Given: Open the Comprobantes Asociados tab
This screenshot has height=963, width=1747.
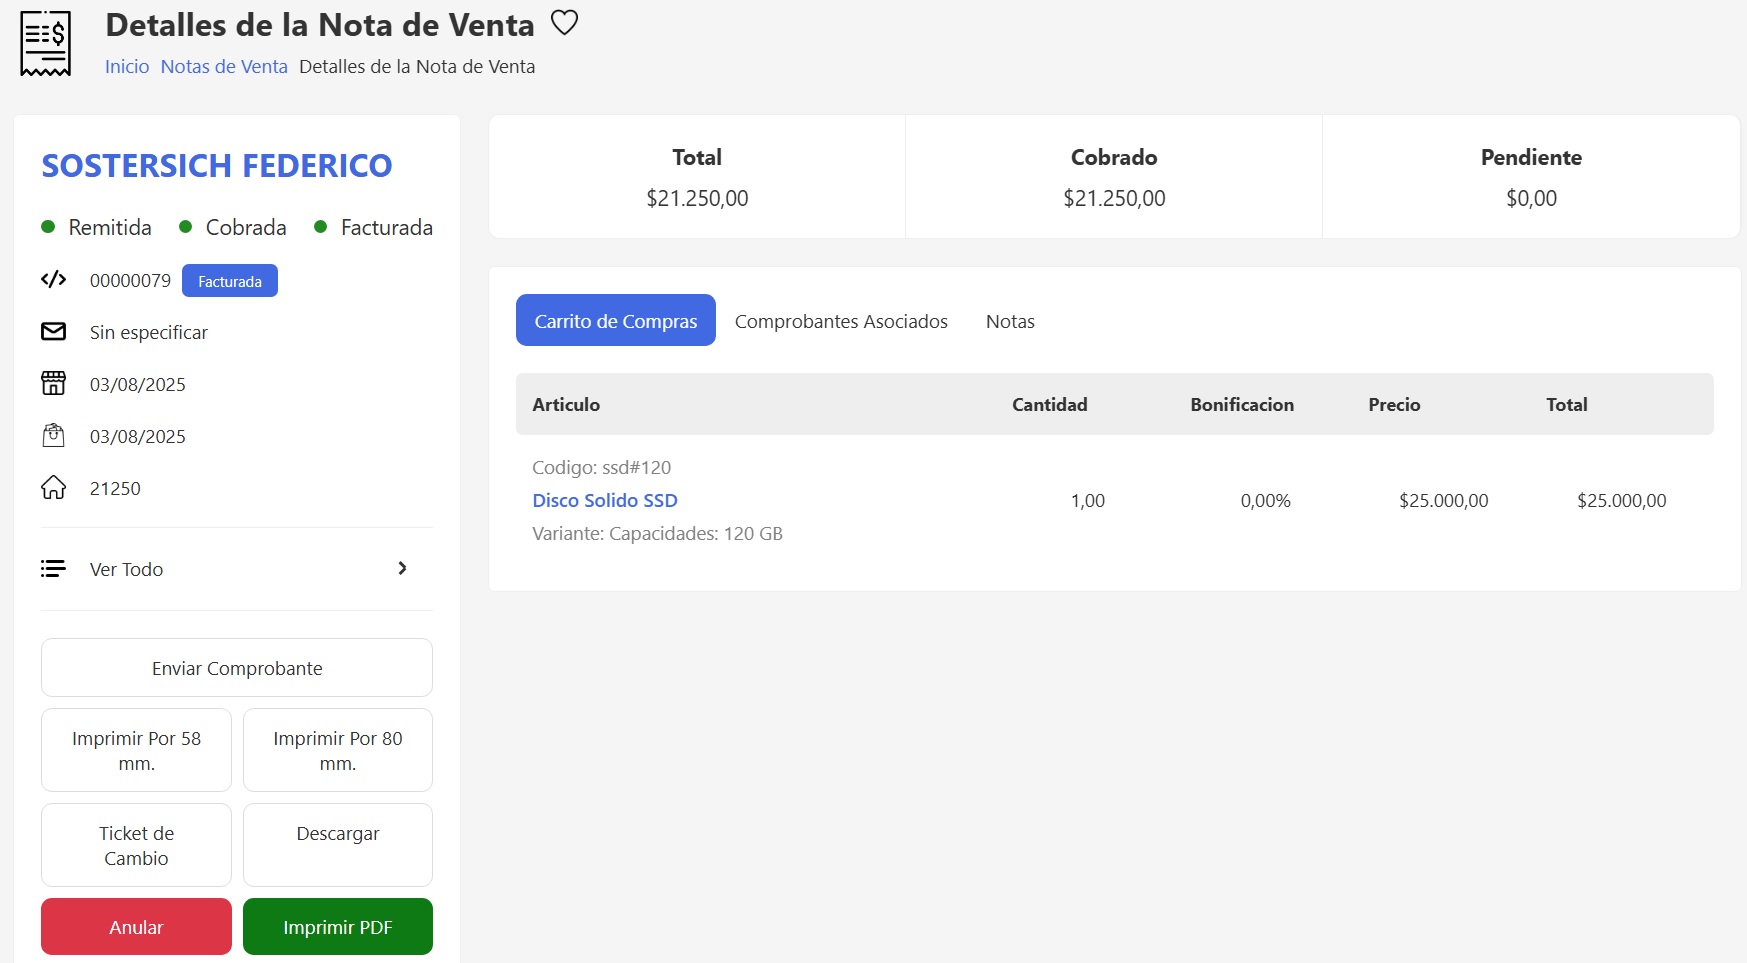Looking at the screenshot, I should [841, 321].
